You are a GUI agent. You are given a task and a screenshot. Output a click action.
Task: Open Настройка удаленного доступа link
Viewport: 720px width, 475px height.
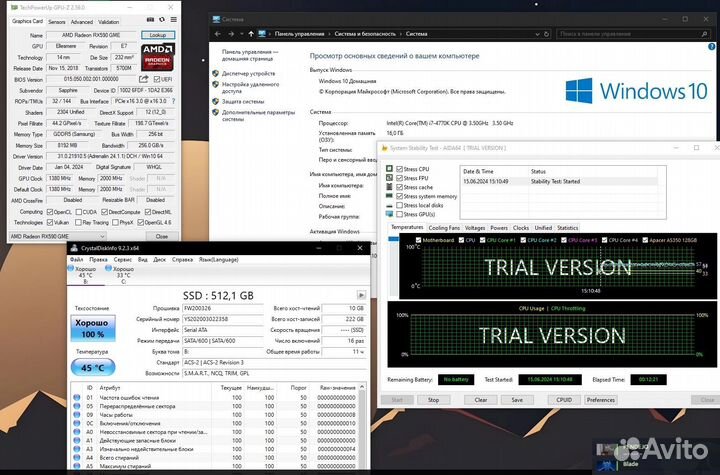pyautogui.click(x=250, y=88)
